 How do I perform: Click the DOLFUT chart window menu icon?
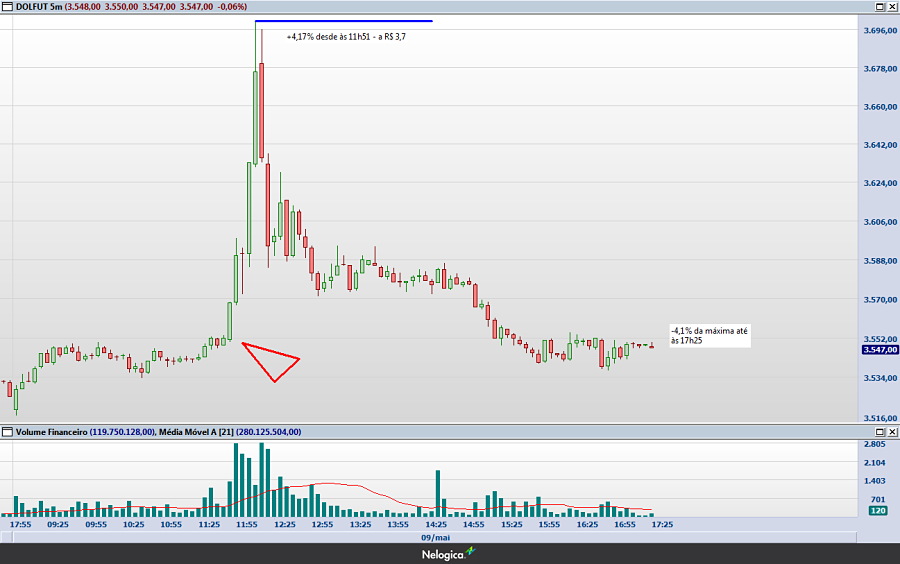point(7,7)
